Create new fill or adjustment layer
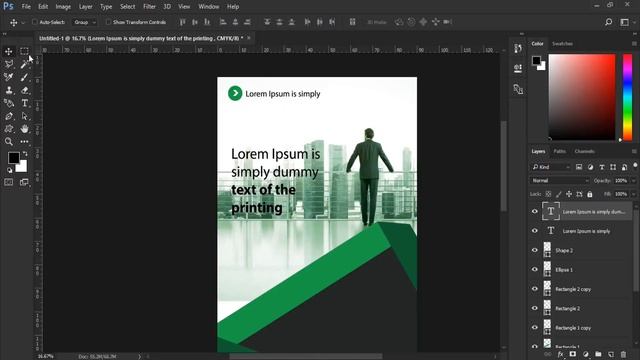 pos(586,354)
